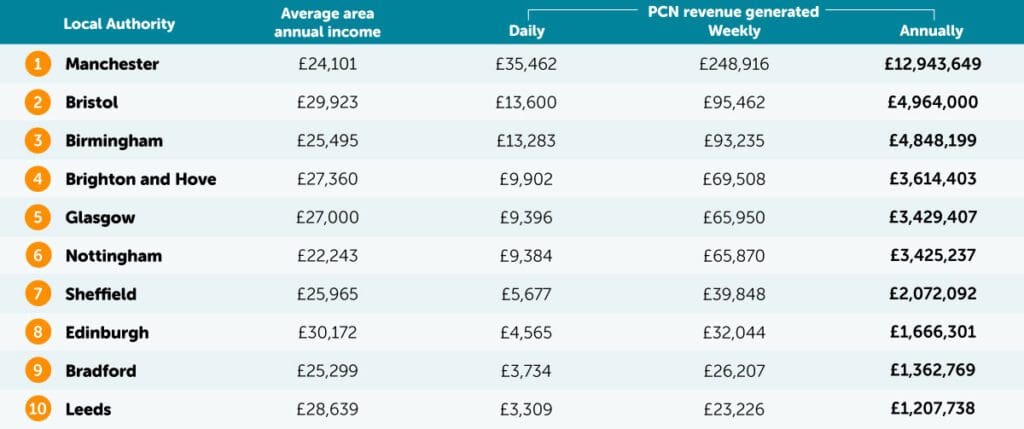Select Edinburgh's average income £30,172
Screen dimensions: 1024x429
pos(327,332)
